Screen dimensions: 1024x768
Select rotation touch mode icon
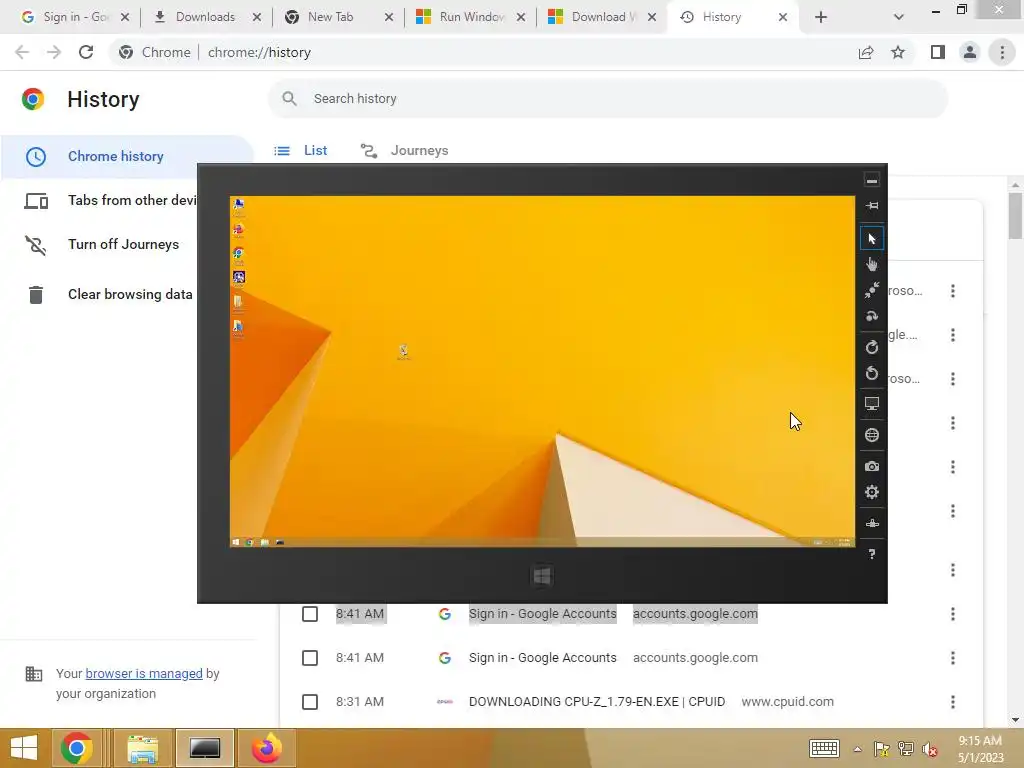(872, 316)
